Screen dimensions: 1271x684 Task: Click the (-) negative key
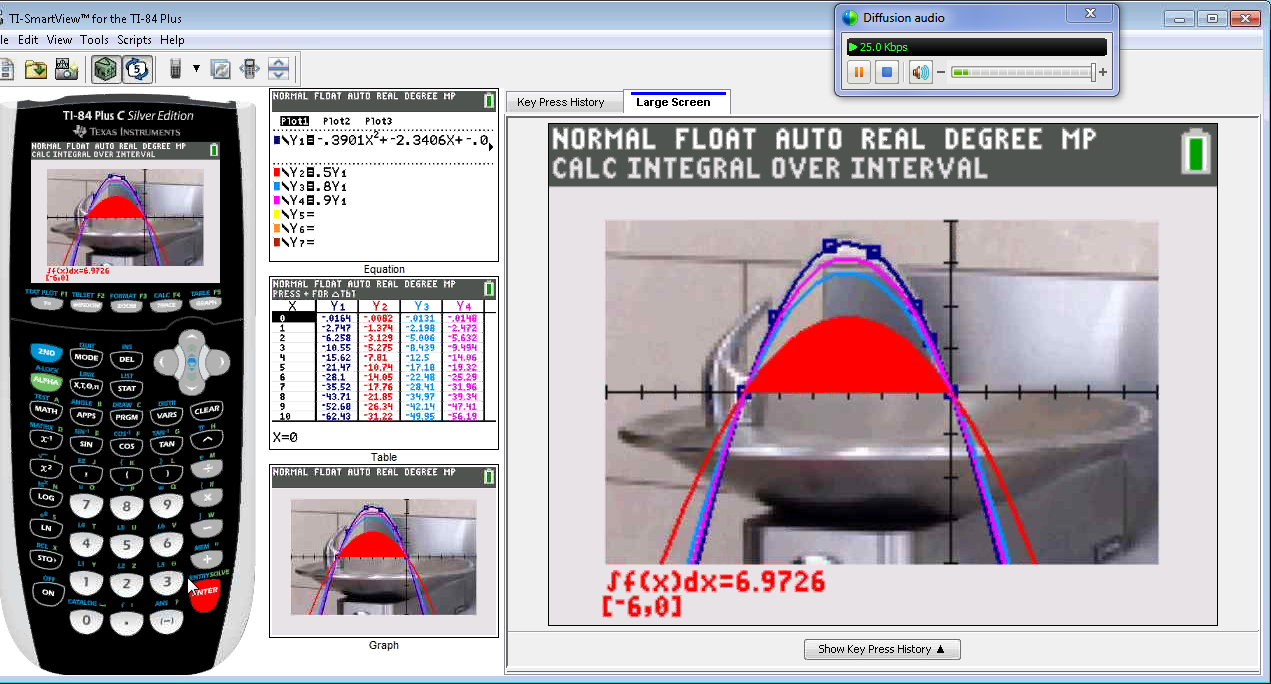(x=167, y=621)
